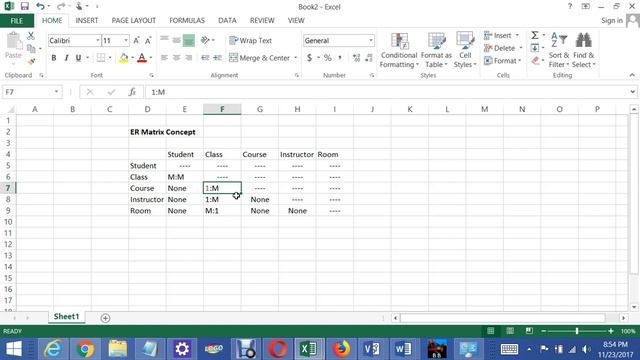
Task: Switch to the INSERT tab
Action: (x=87, y=20)
